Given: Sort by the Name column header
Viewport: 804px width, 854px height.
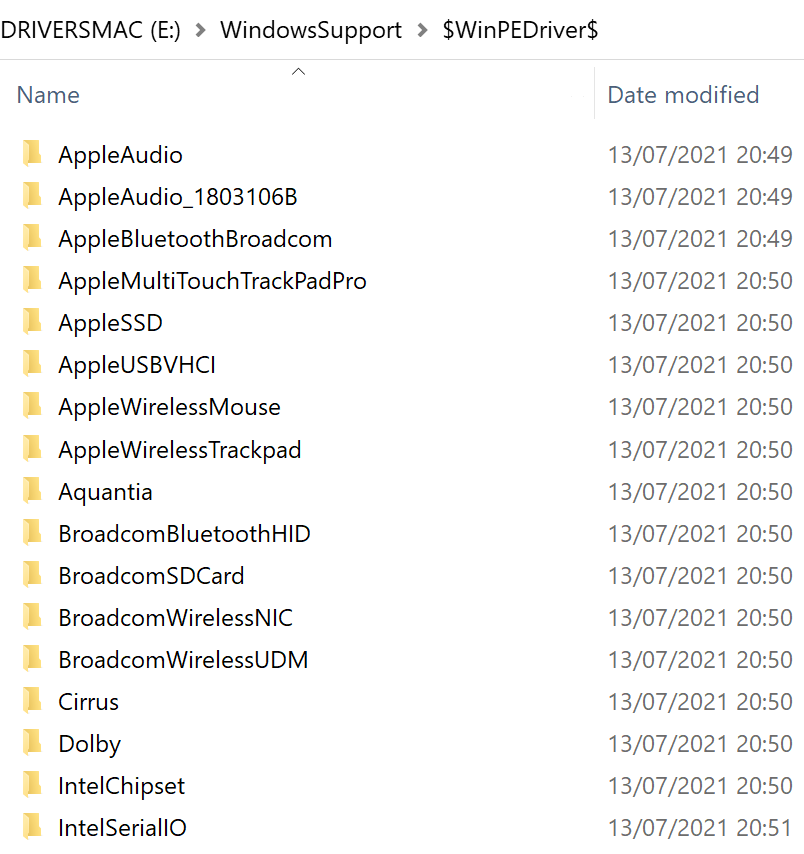Looking at the screenshot, I should pyautogui.click(x=48, y=95).
